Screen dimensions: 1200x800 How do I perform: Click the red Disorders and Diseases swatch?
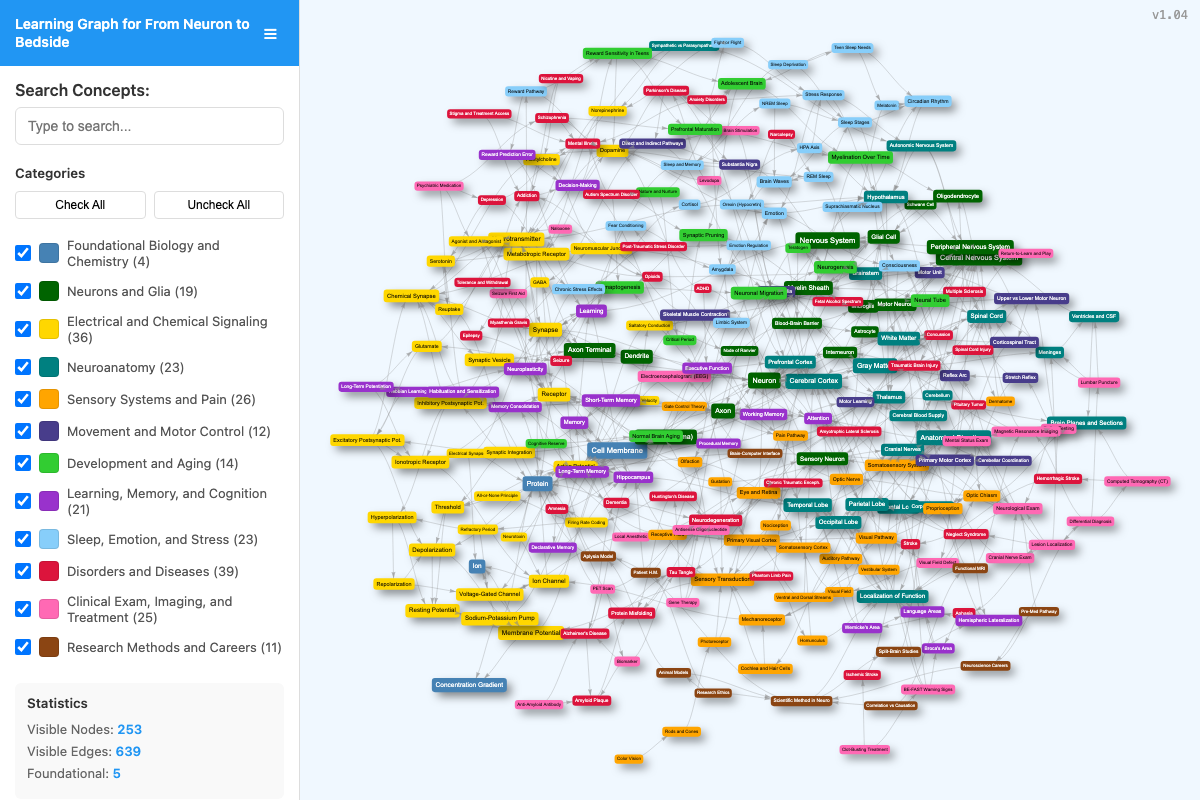point(49,571)
